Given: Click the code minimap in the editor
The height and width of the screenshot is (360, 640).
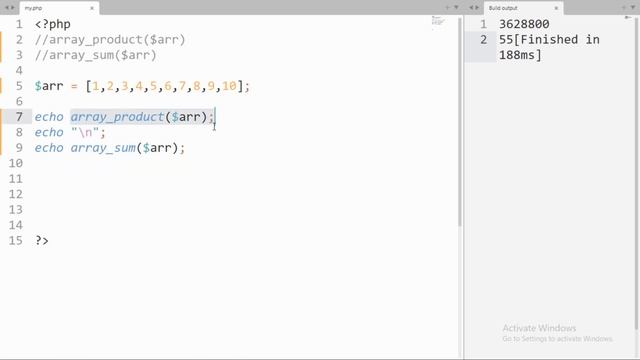Looking at the screenshot, I should 438,21.
